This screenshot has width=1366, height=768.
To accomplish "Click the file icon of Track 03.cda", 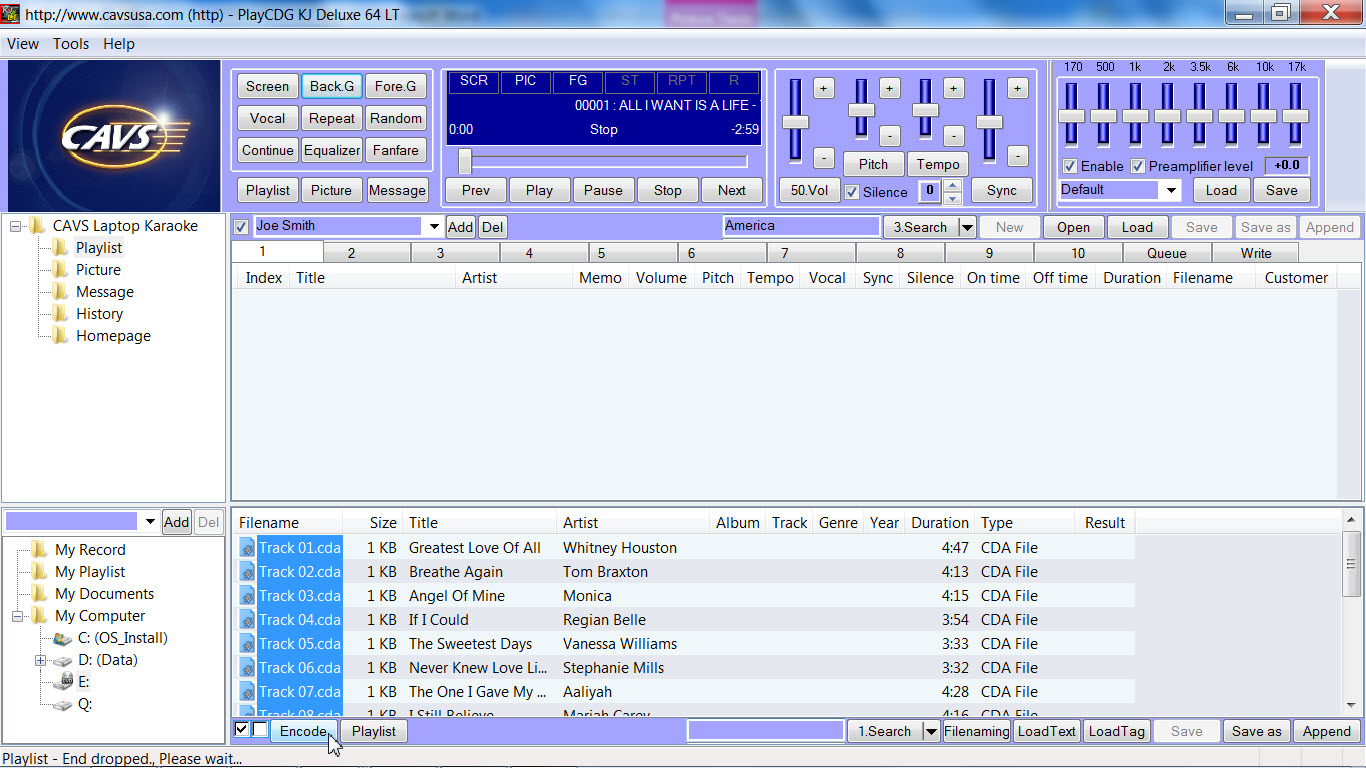I will (x=247, y=596).
